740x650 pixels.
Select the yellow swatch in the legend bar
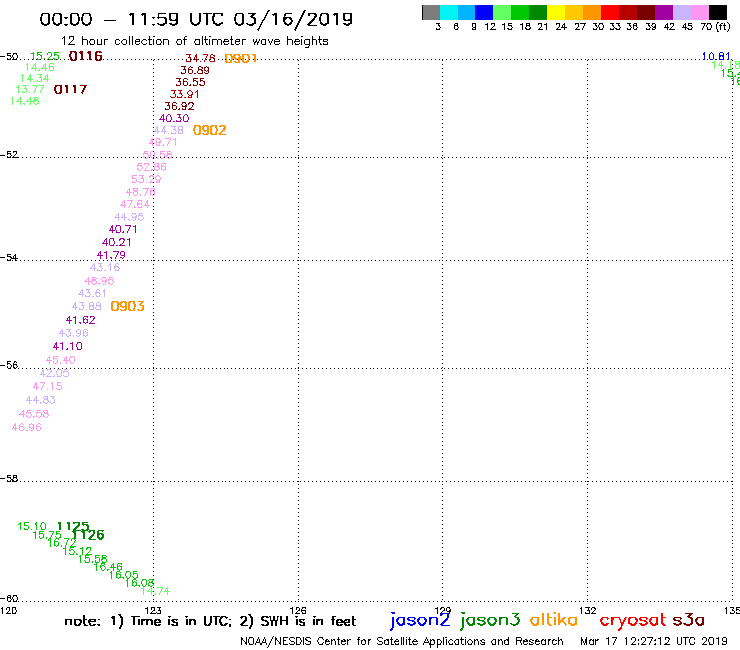pos(556,12)
